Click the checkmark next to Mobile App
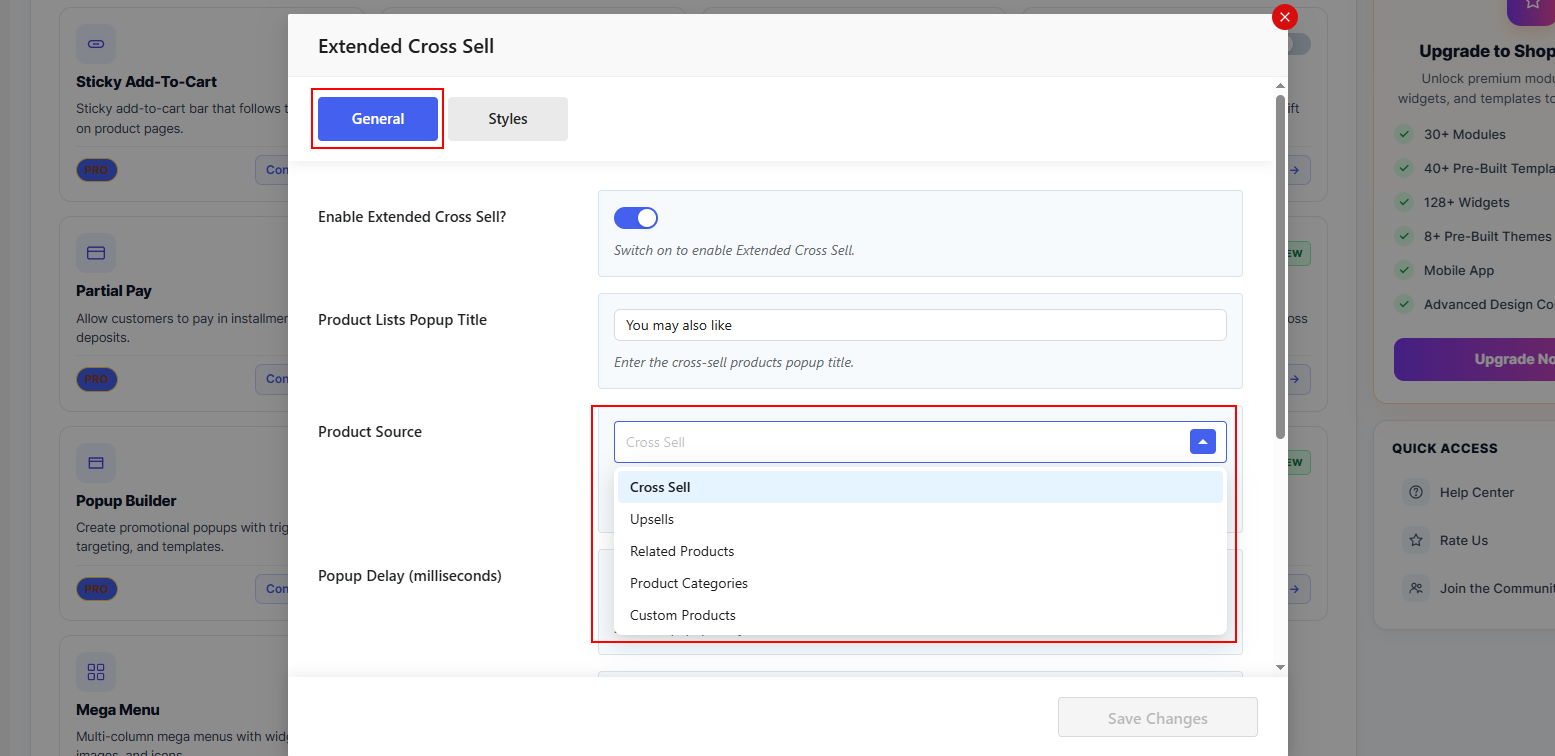The image size is (1555, 756). click(1404, 270)
